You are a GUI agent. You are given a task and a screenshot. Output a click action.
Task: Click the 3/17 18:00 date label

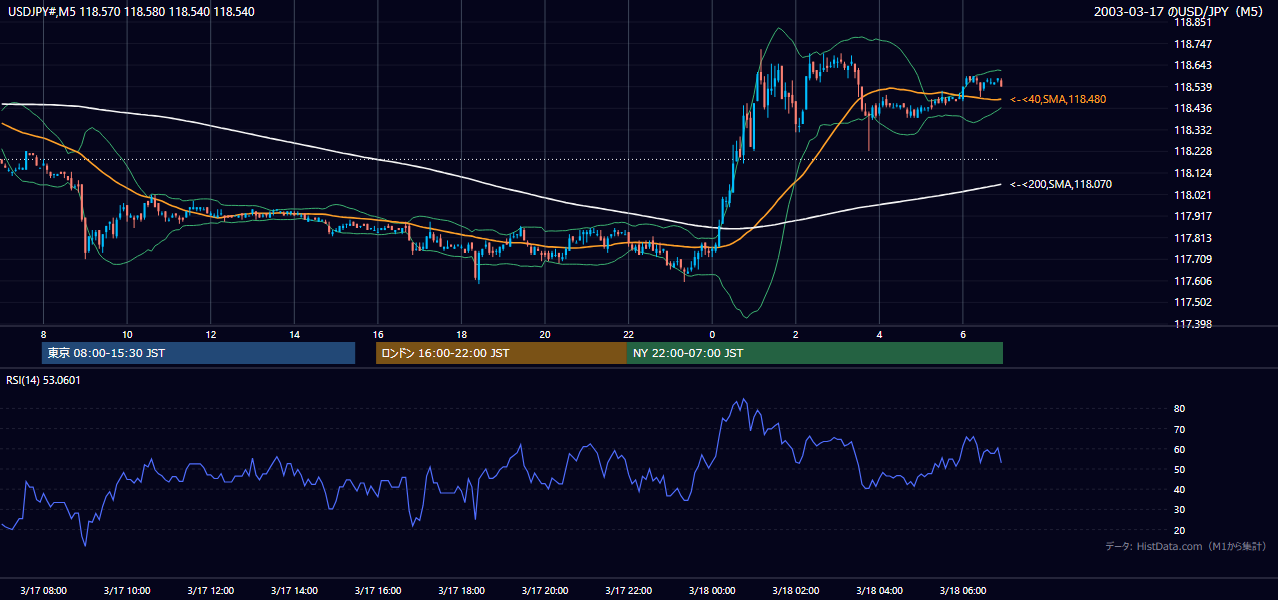coord(461,591)
